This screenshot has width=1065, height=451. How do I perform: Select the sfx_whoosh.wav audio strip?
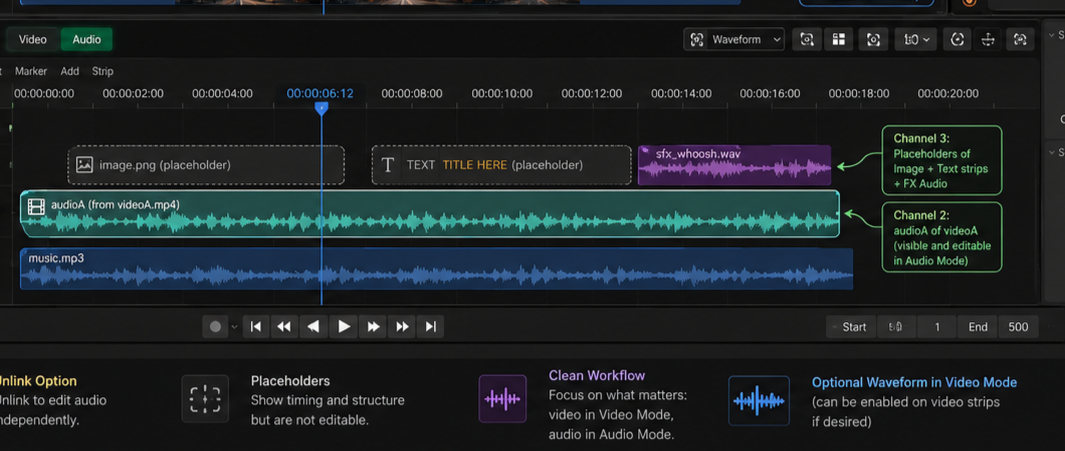pos(734,165)
